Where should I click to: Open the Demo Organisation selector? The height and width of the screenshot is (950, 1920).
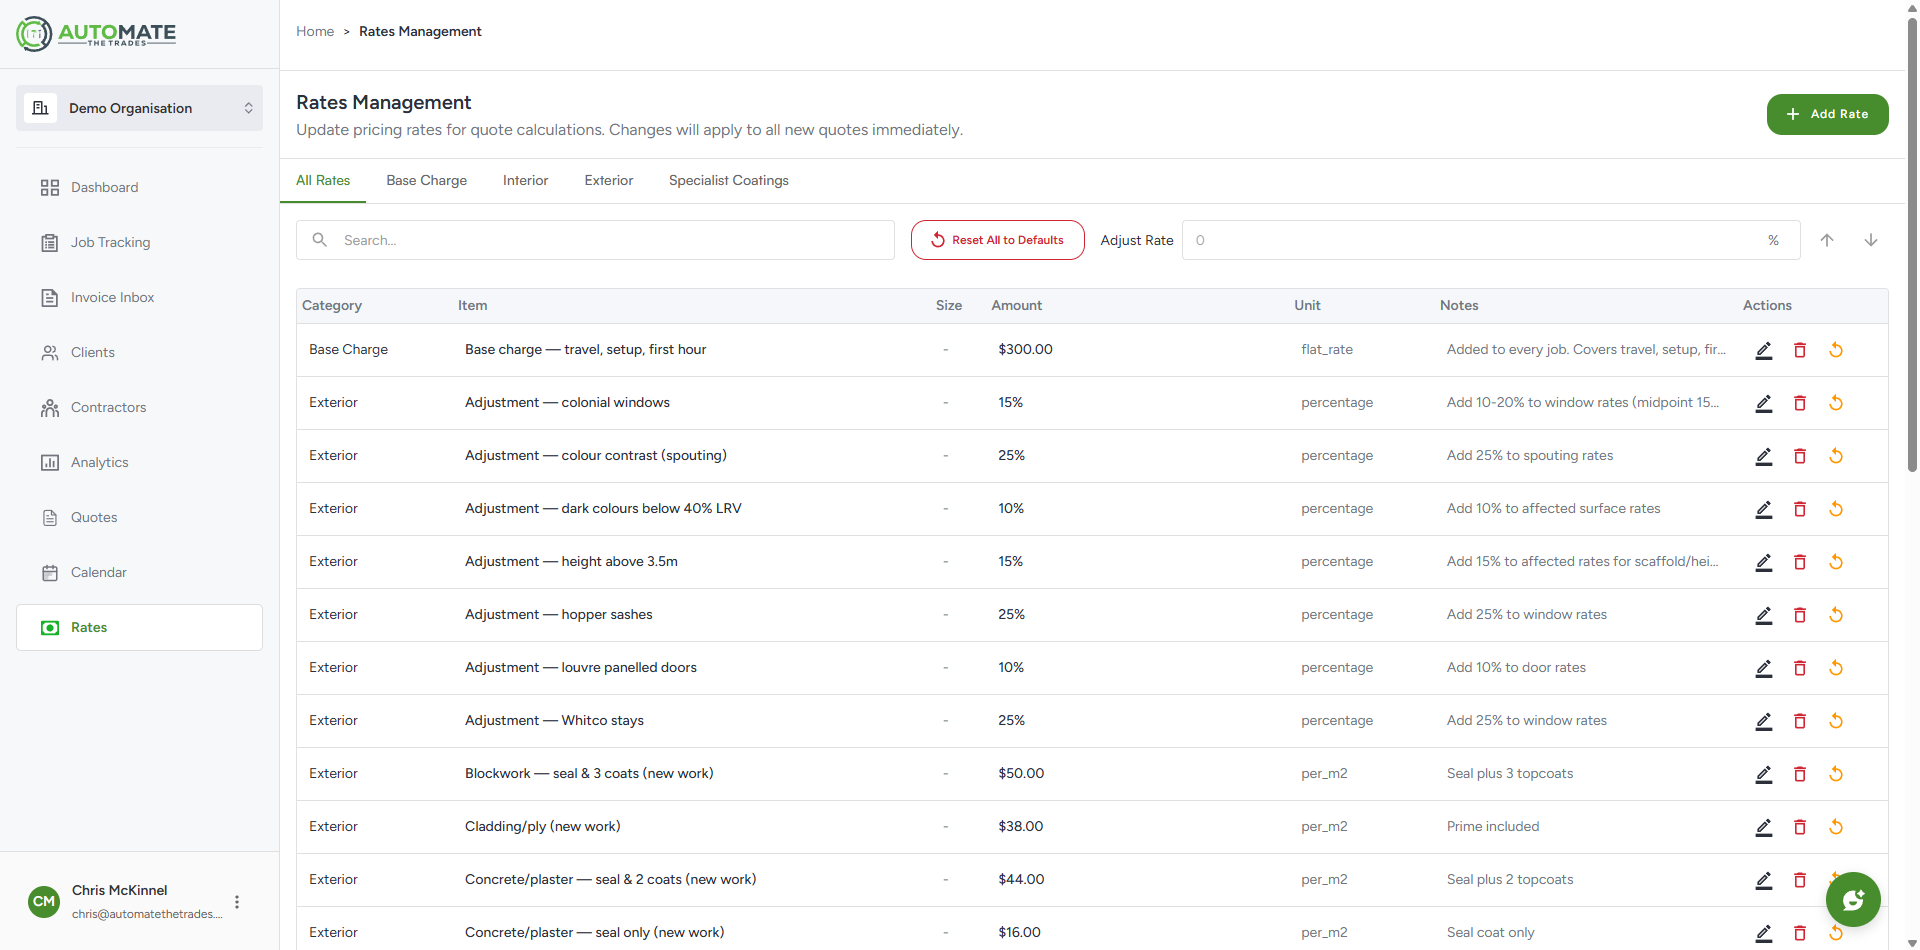[139, 108]
